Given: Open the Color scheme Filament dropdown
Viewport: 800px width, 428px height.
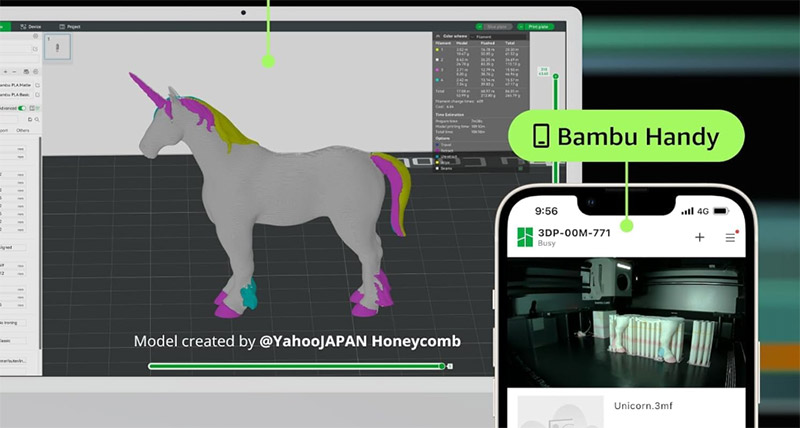Looking at the screenshot, I should [500, 36].
